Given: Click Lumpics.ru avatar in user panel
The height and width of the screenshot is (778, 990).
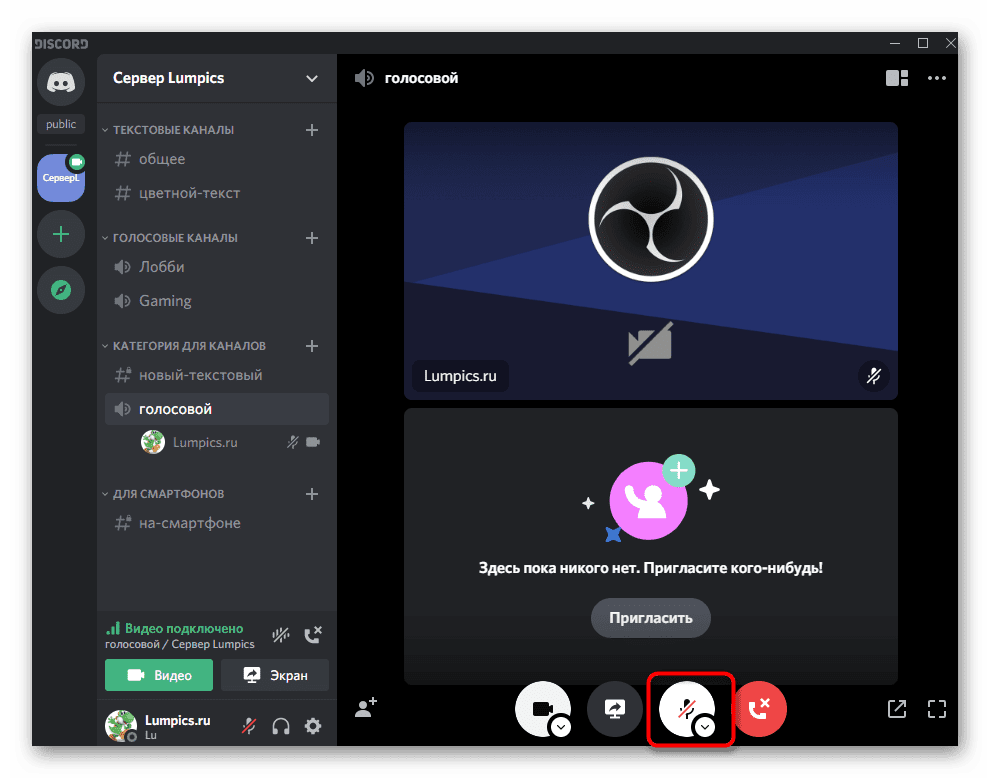Looking at the screenshot, I should 121,726.
